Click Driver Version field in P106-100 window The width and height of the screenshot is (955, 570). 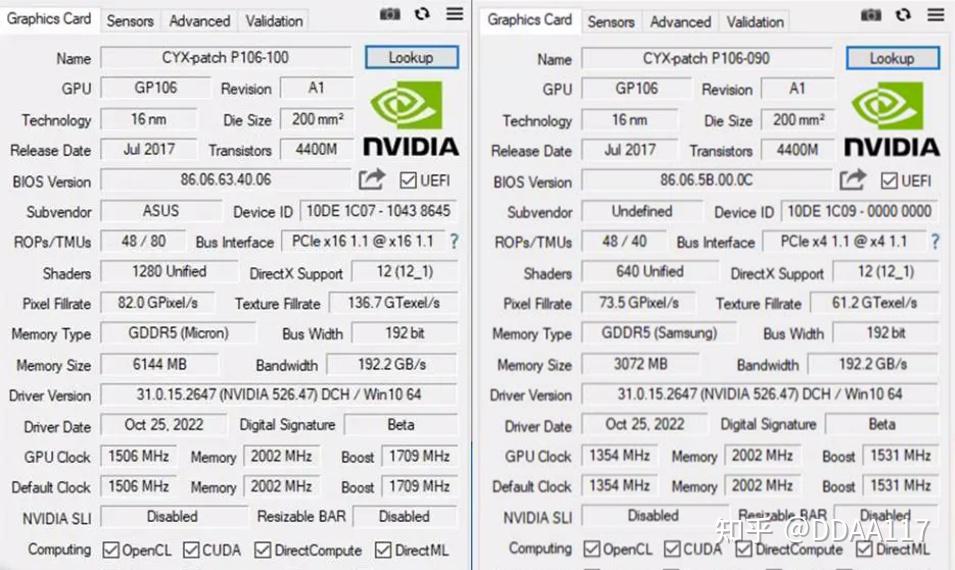pos(279,395)
